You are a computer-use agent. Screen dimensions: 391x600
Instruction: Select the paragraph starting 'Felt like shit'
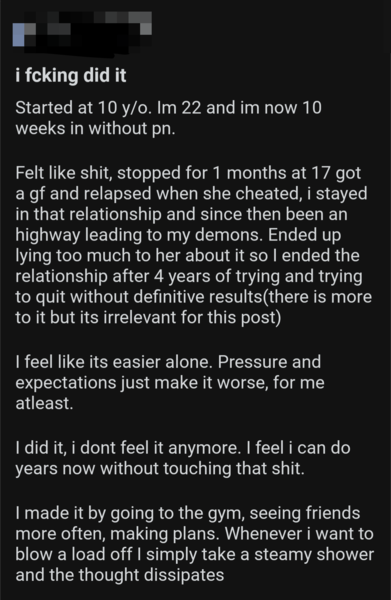[x=194, y=245]
